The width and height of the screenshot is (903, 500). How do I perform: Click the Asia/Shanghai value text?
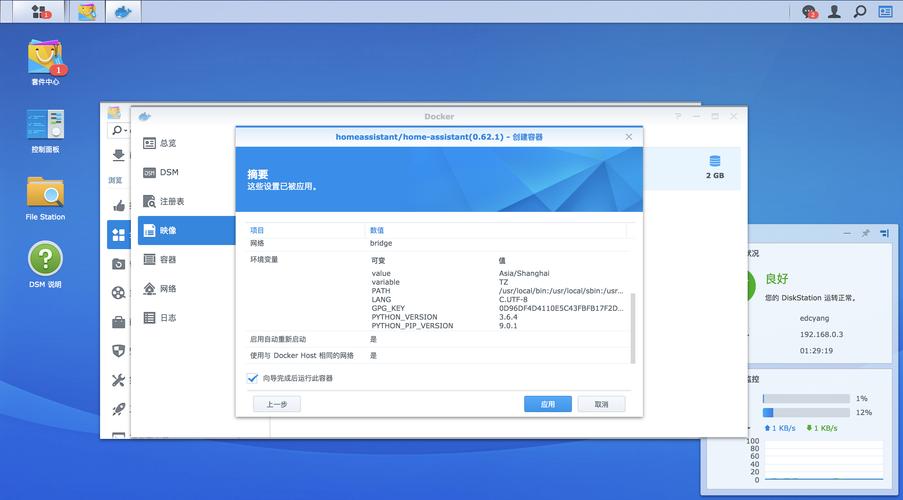point(524,273)
